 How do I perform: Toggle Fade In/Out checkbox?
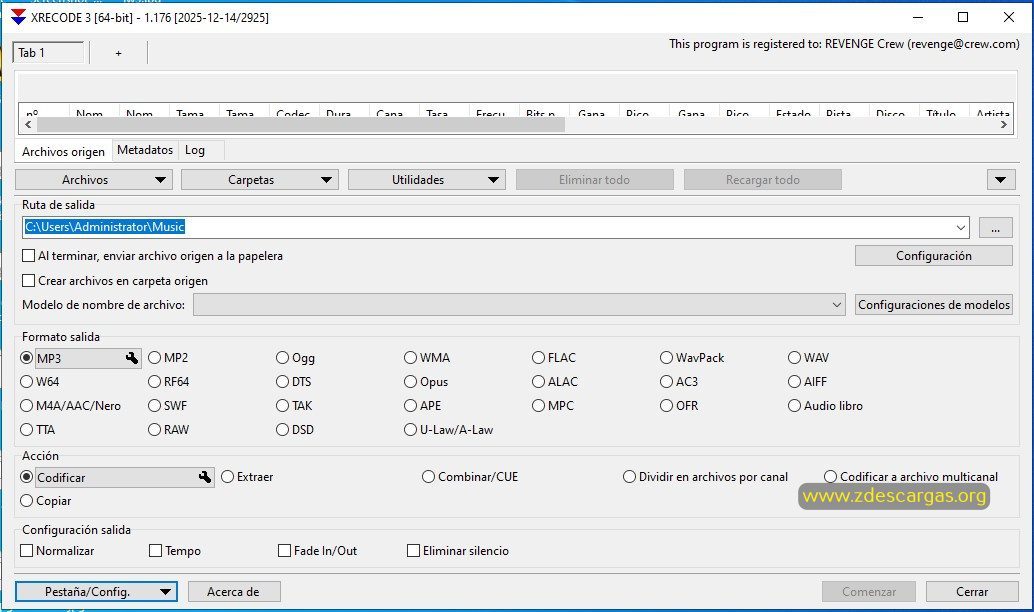coord(284,551)
